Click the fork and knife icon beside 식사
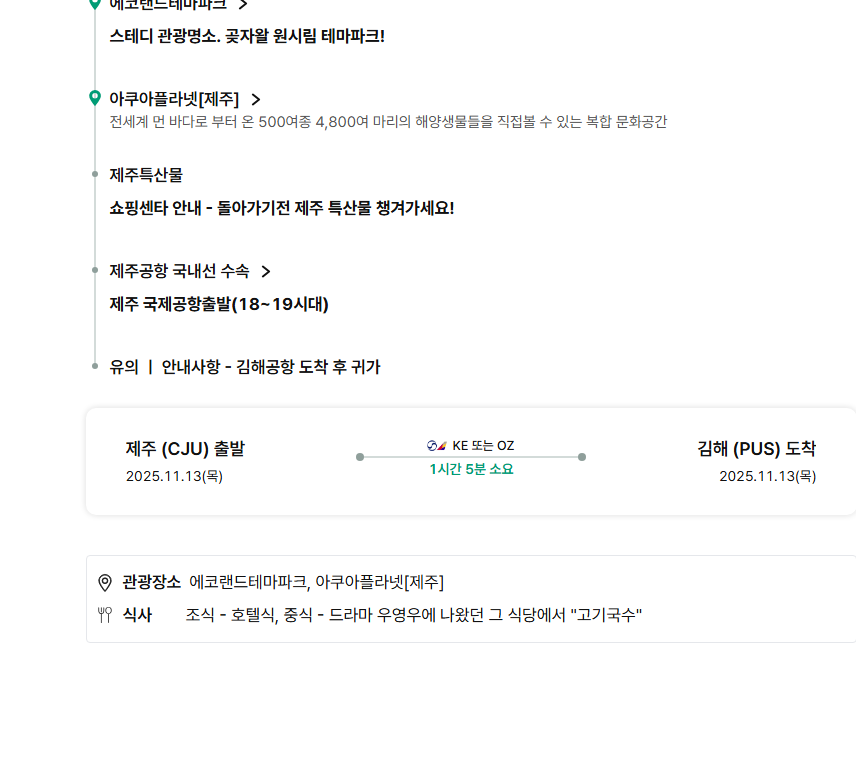The height and width of the screenshot is (759, 856). pyautogui.click(x=105, y=615)
